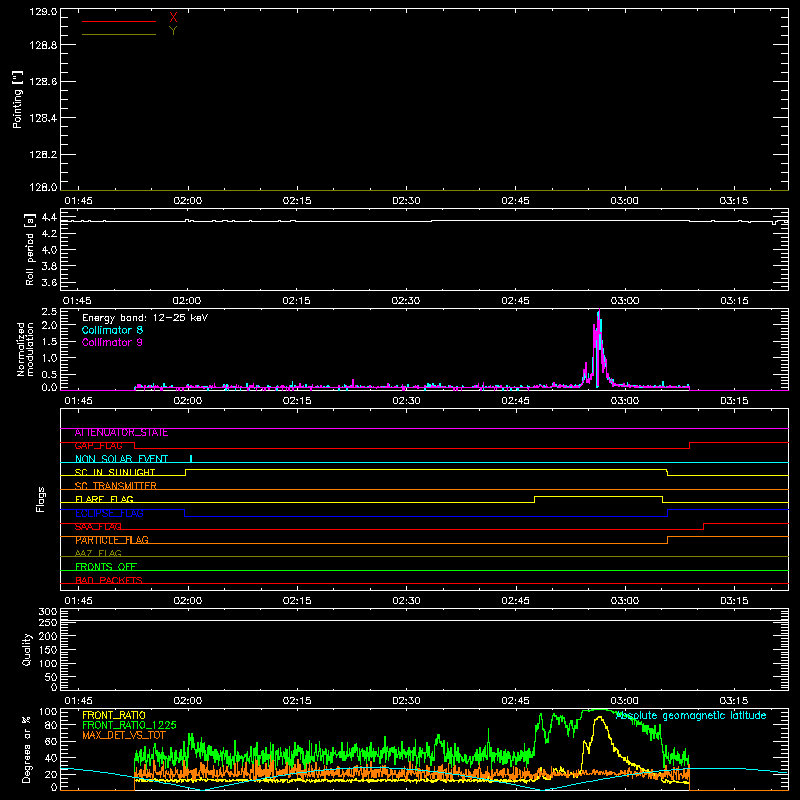The height and width of the screenshot is (800, 800).
Task: Click the cyan NON_SOLAR_EVENT spike near 02:00
Action: click(x=191, y=458)
